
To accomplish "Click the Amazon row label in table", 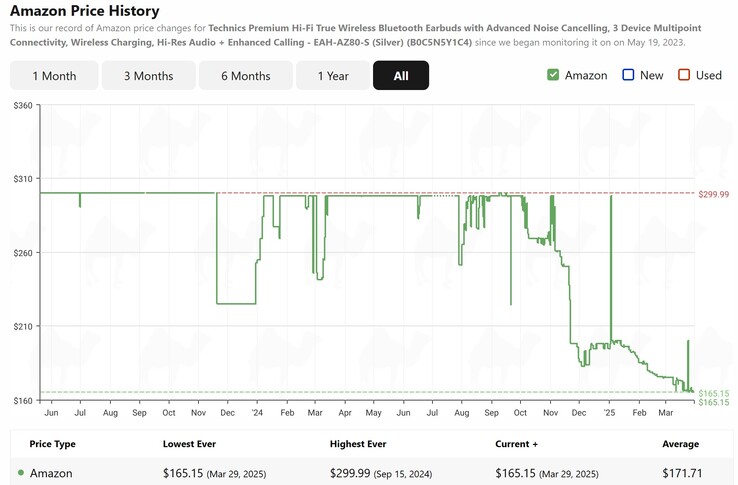I will [51, 473].
